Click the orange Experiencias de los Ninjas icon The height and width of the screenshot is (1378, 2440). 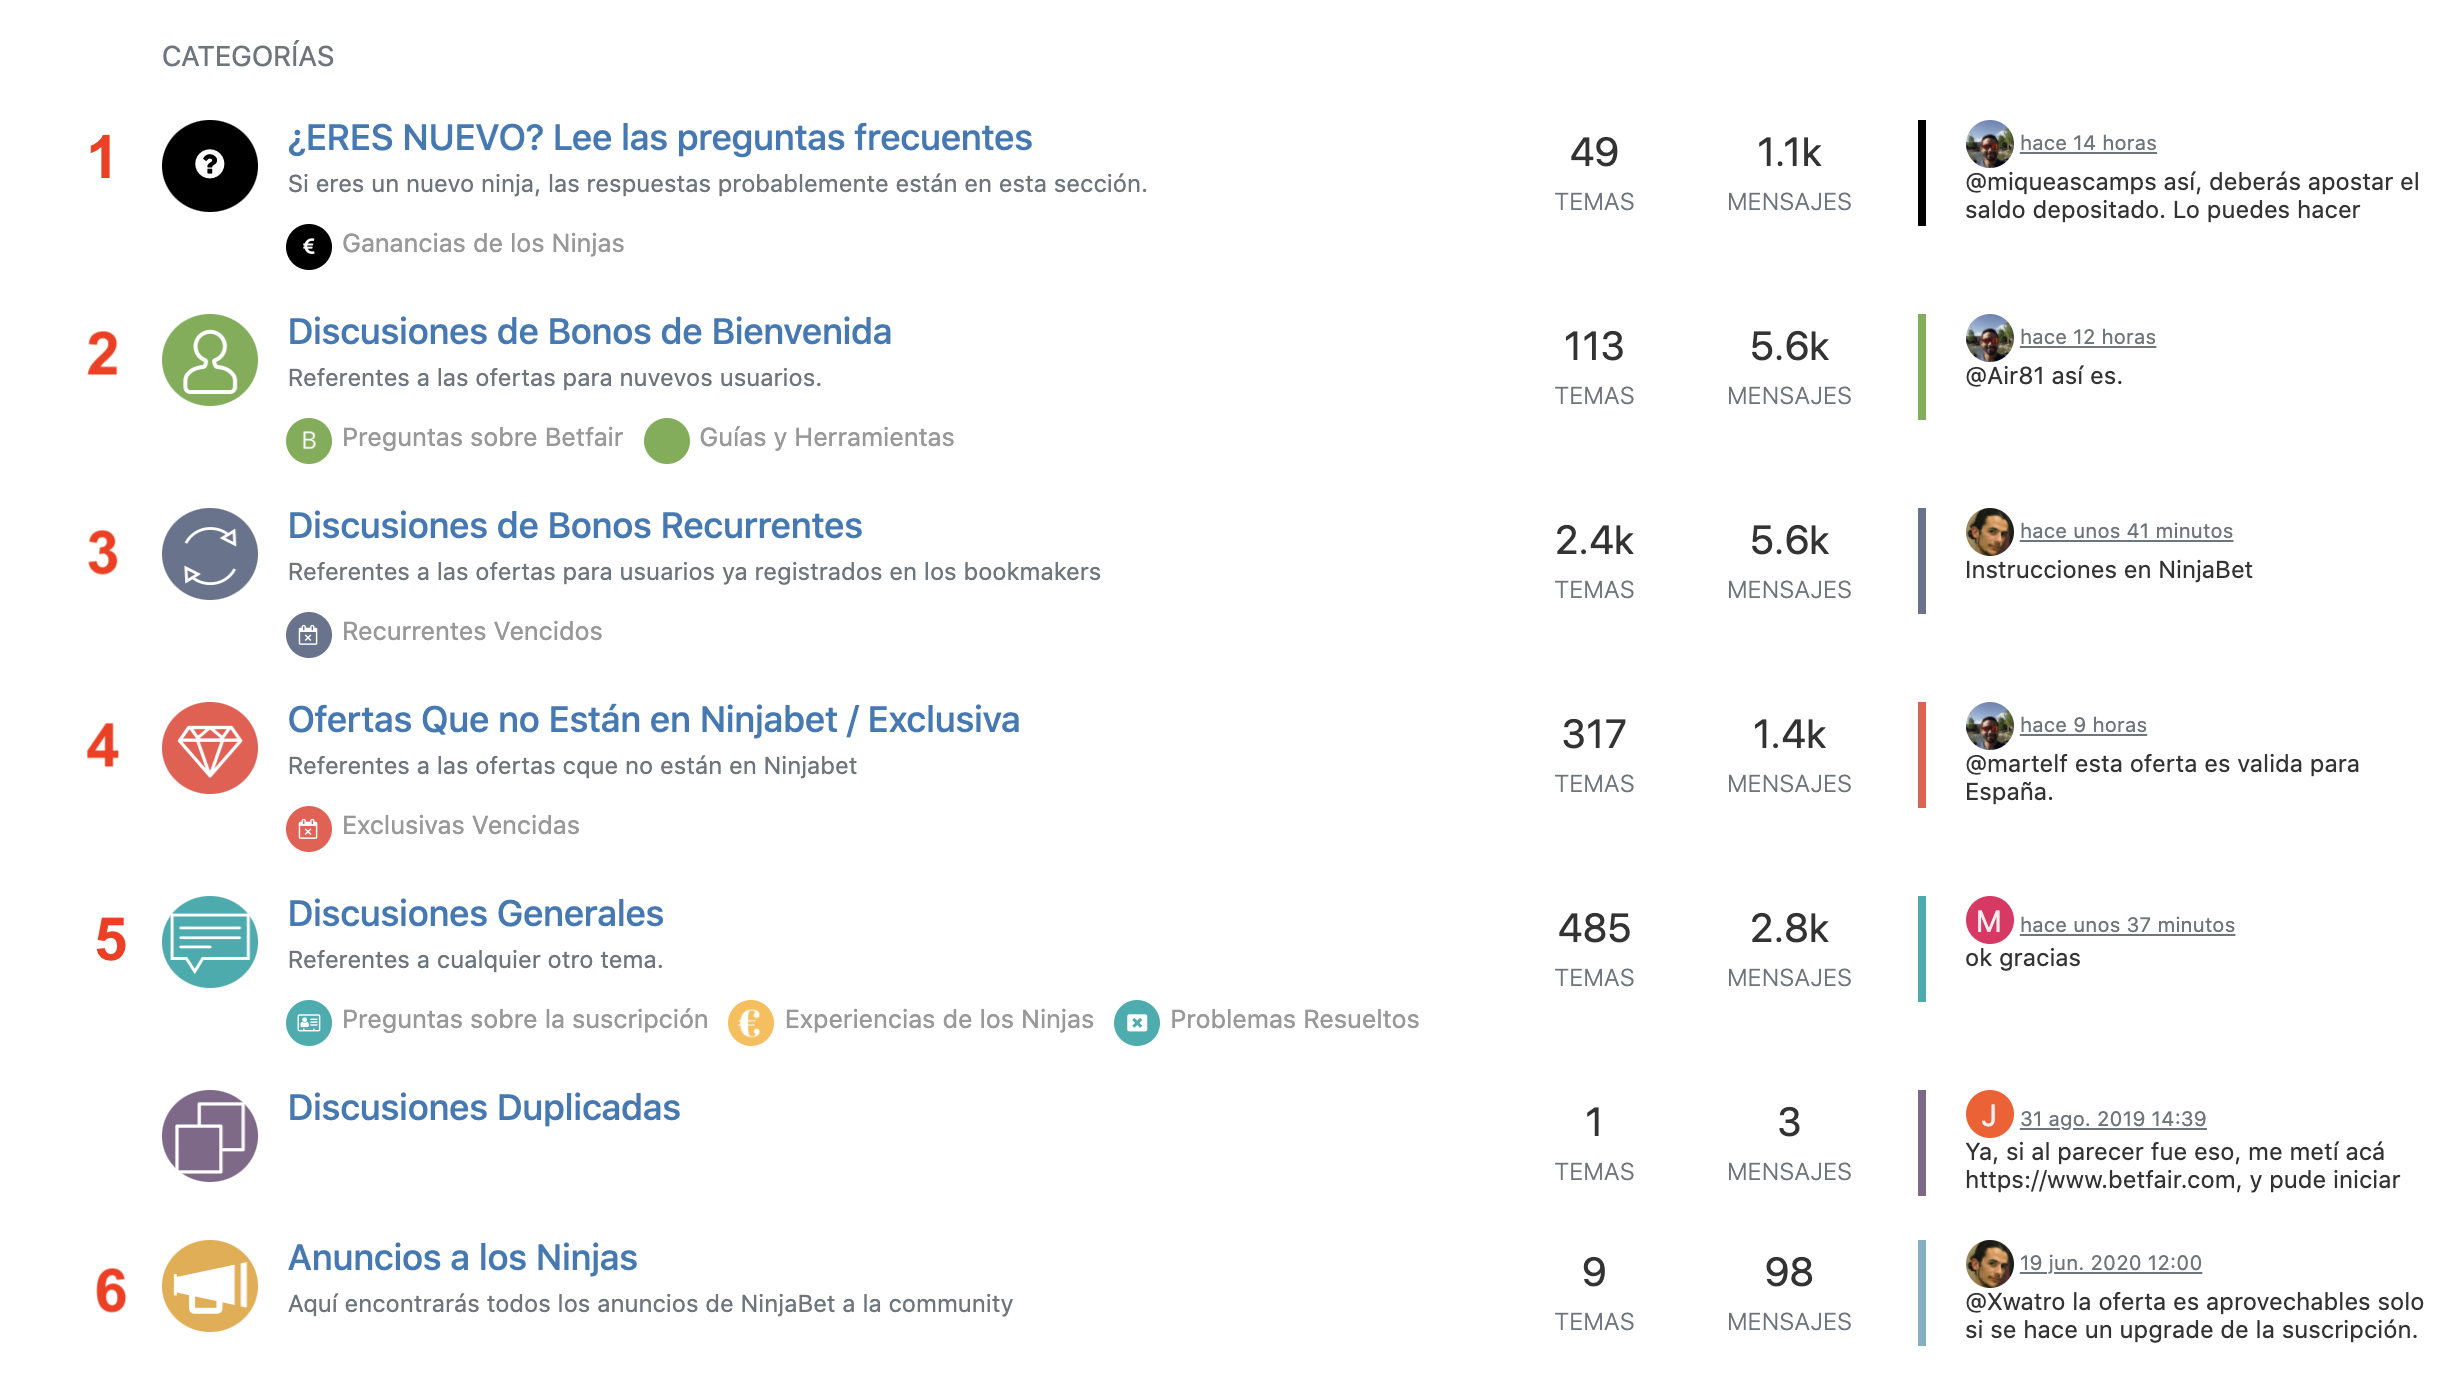pos(751,1022)
